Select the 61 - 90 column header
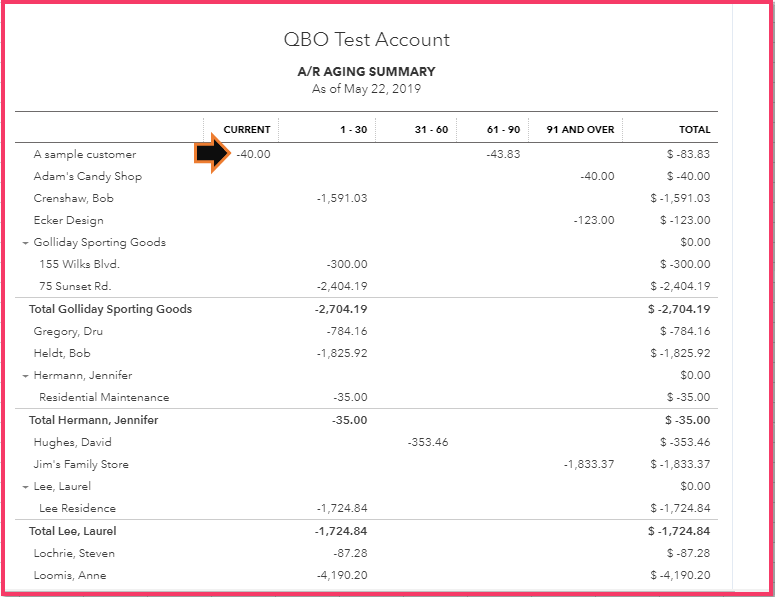 tap(503, 130)
